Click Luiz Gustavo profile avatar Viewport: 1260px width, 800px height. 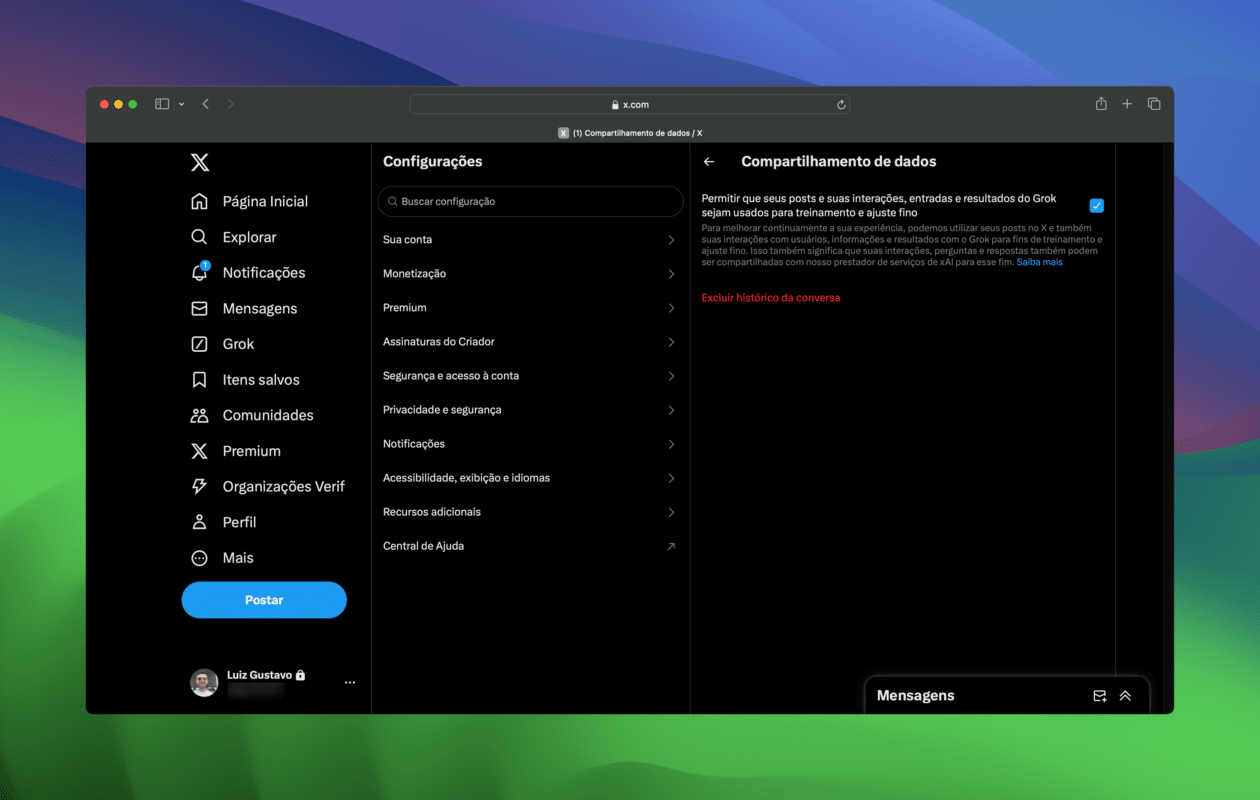point(204,682)
